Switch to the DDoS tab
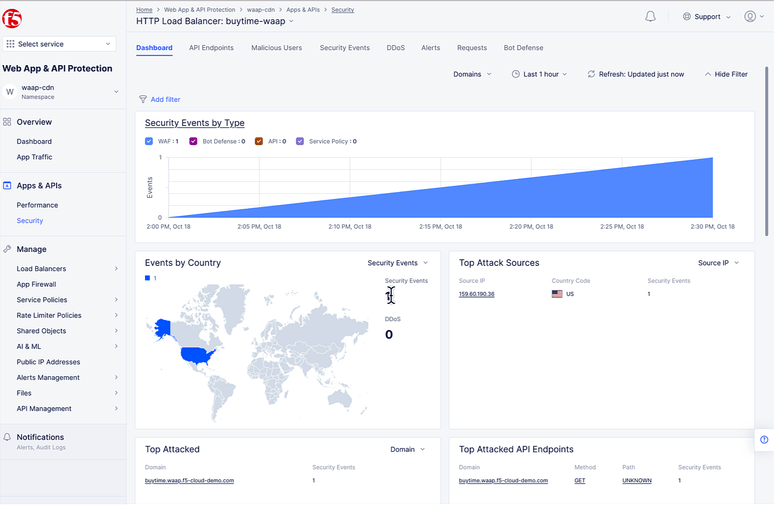The width and height of the screenshot is (774, 505). pos(395,48)
